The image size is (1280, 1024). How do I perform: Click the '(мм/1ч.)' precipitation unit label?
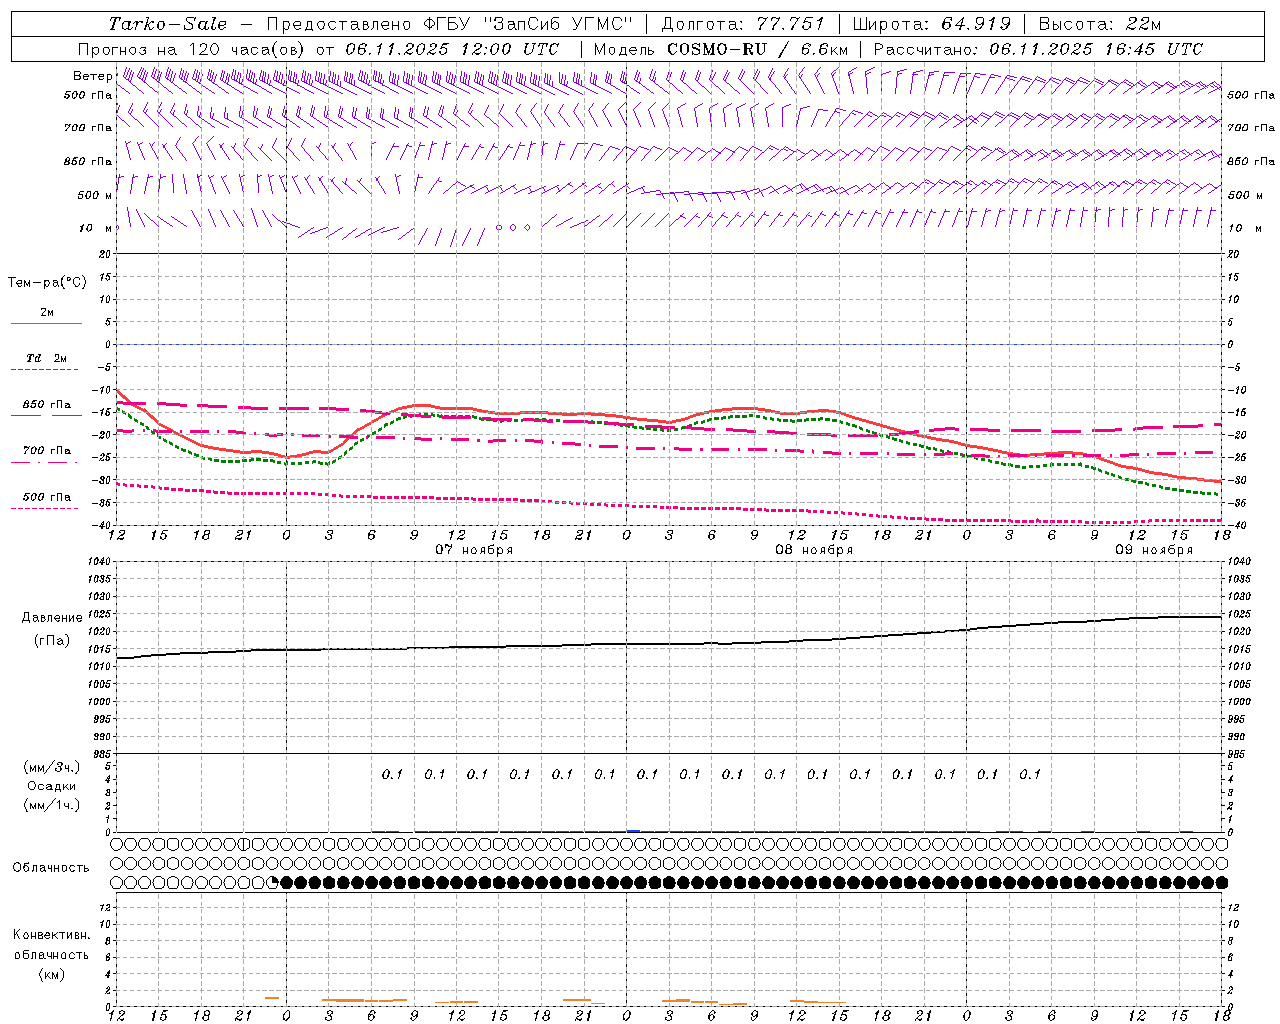pos(52,805)
